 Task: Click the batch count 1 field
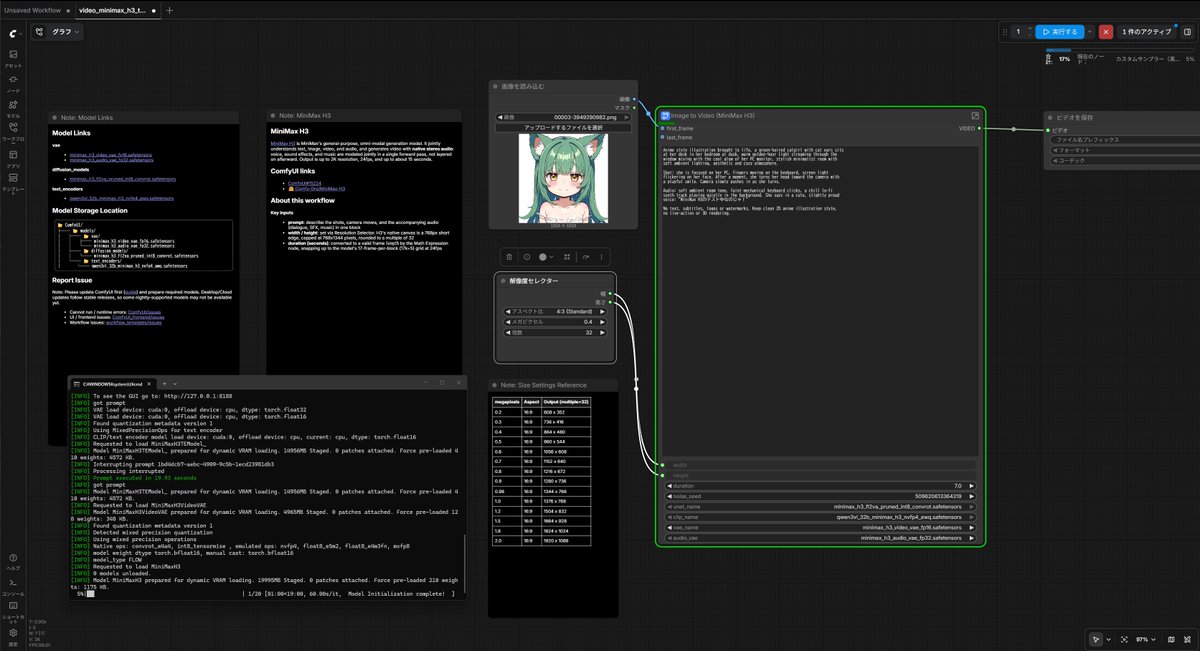coord(1017,32)
